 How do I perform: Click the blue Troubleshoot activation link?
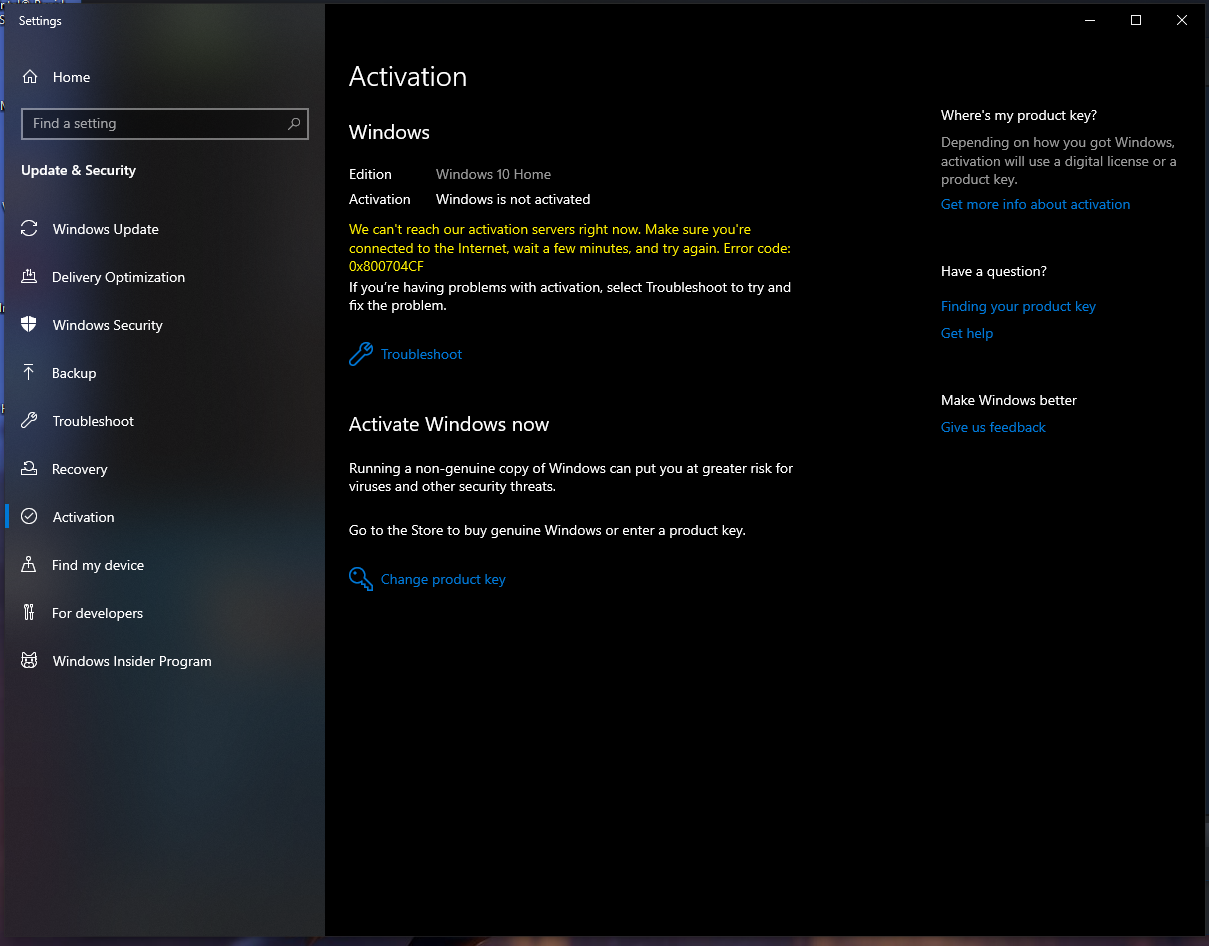[x=421, y=354]
